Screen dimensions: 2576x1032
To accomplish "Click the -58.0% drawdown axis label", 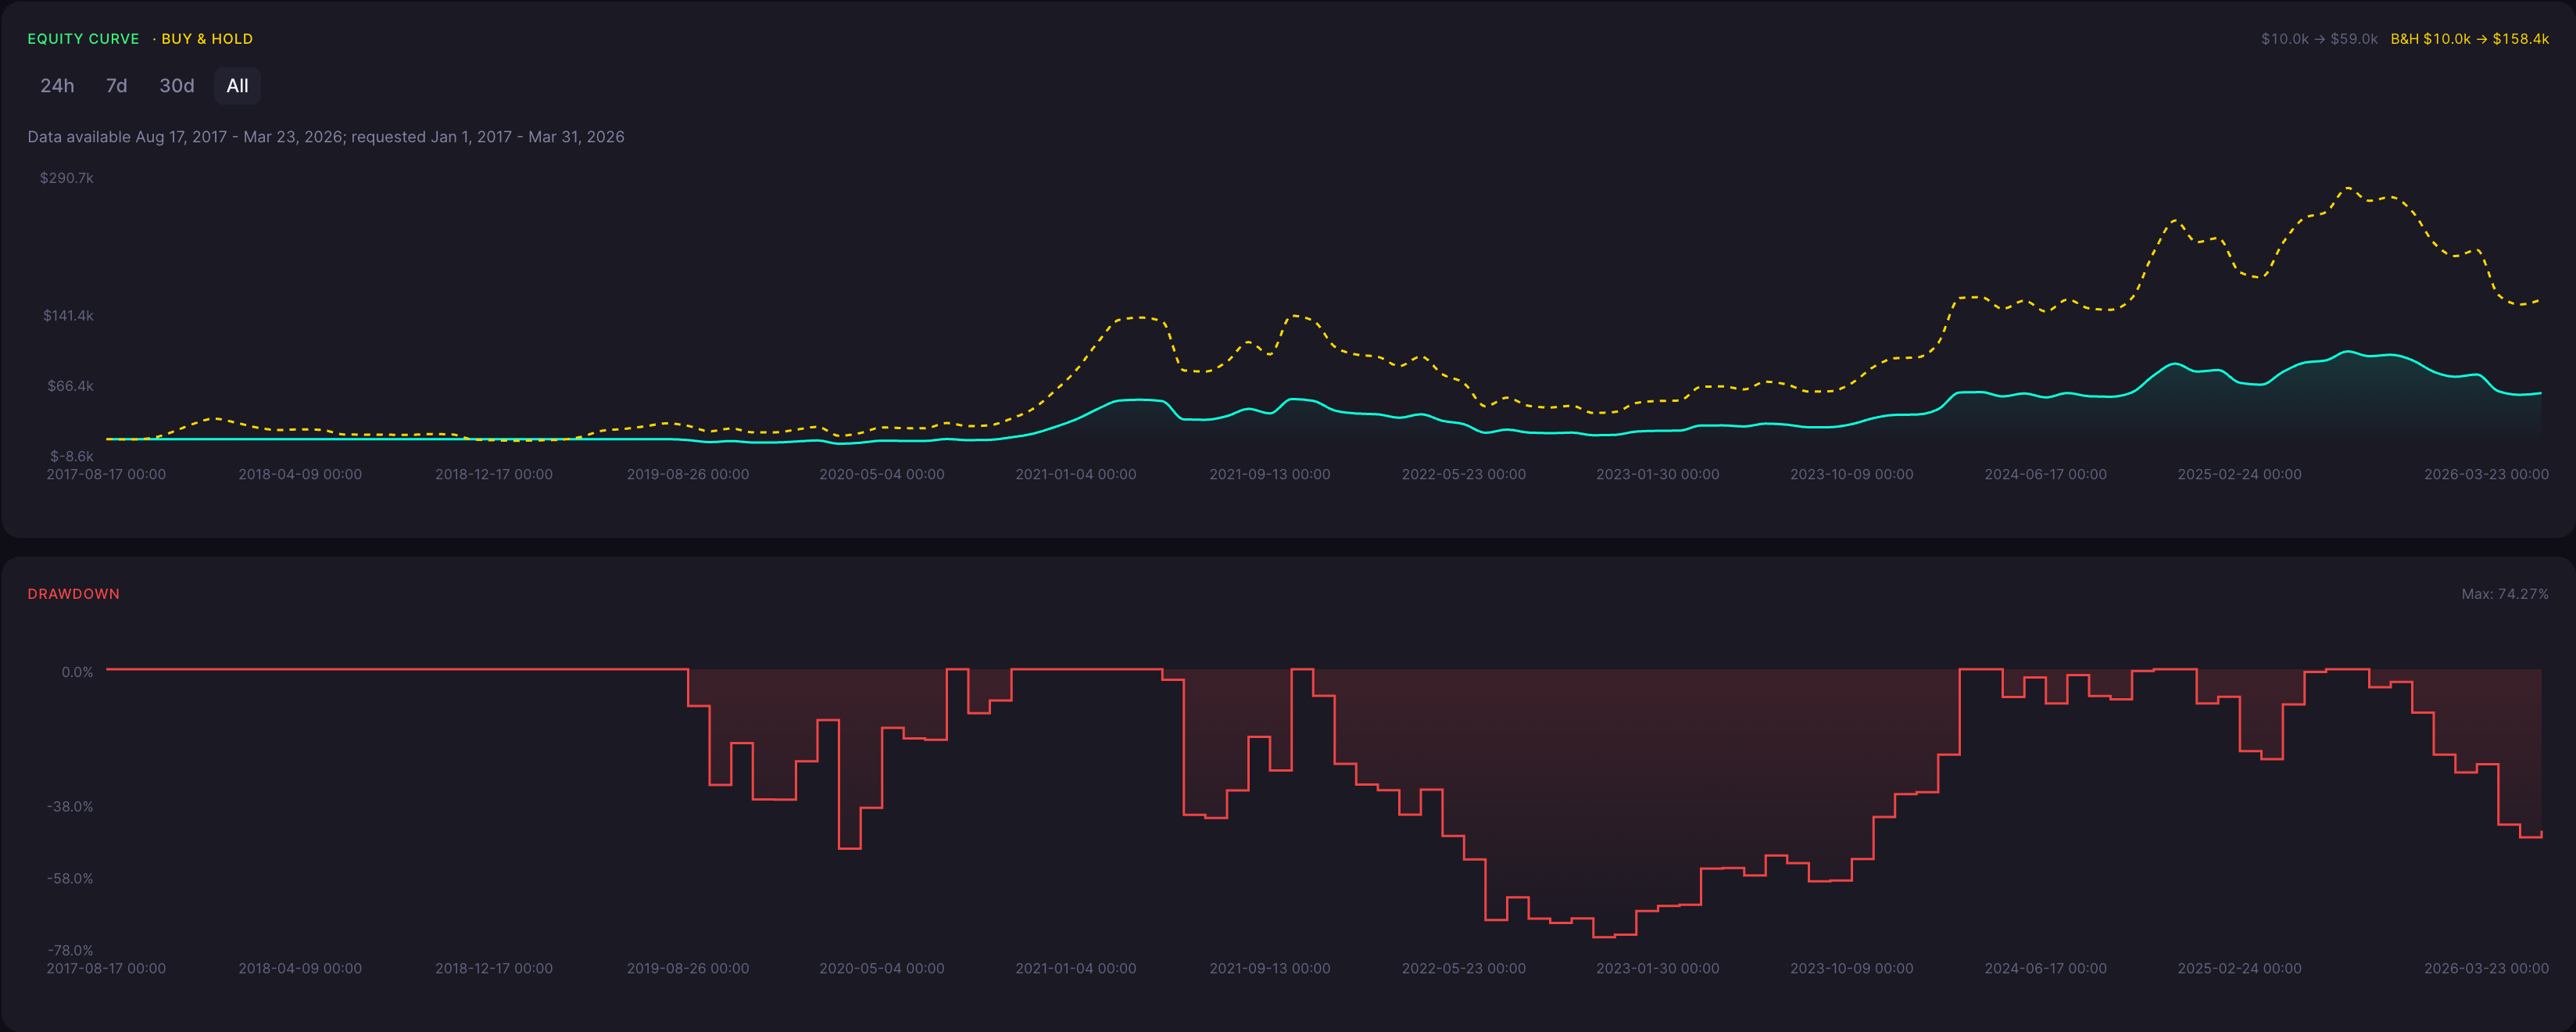I will 70,879.
